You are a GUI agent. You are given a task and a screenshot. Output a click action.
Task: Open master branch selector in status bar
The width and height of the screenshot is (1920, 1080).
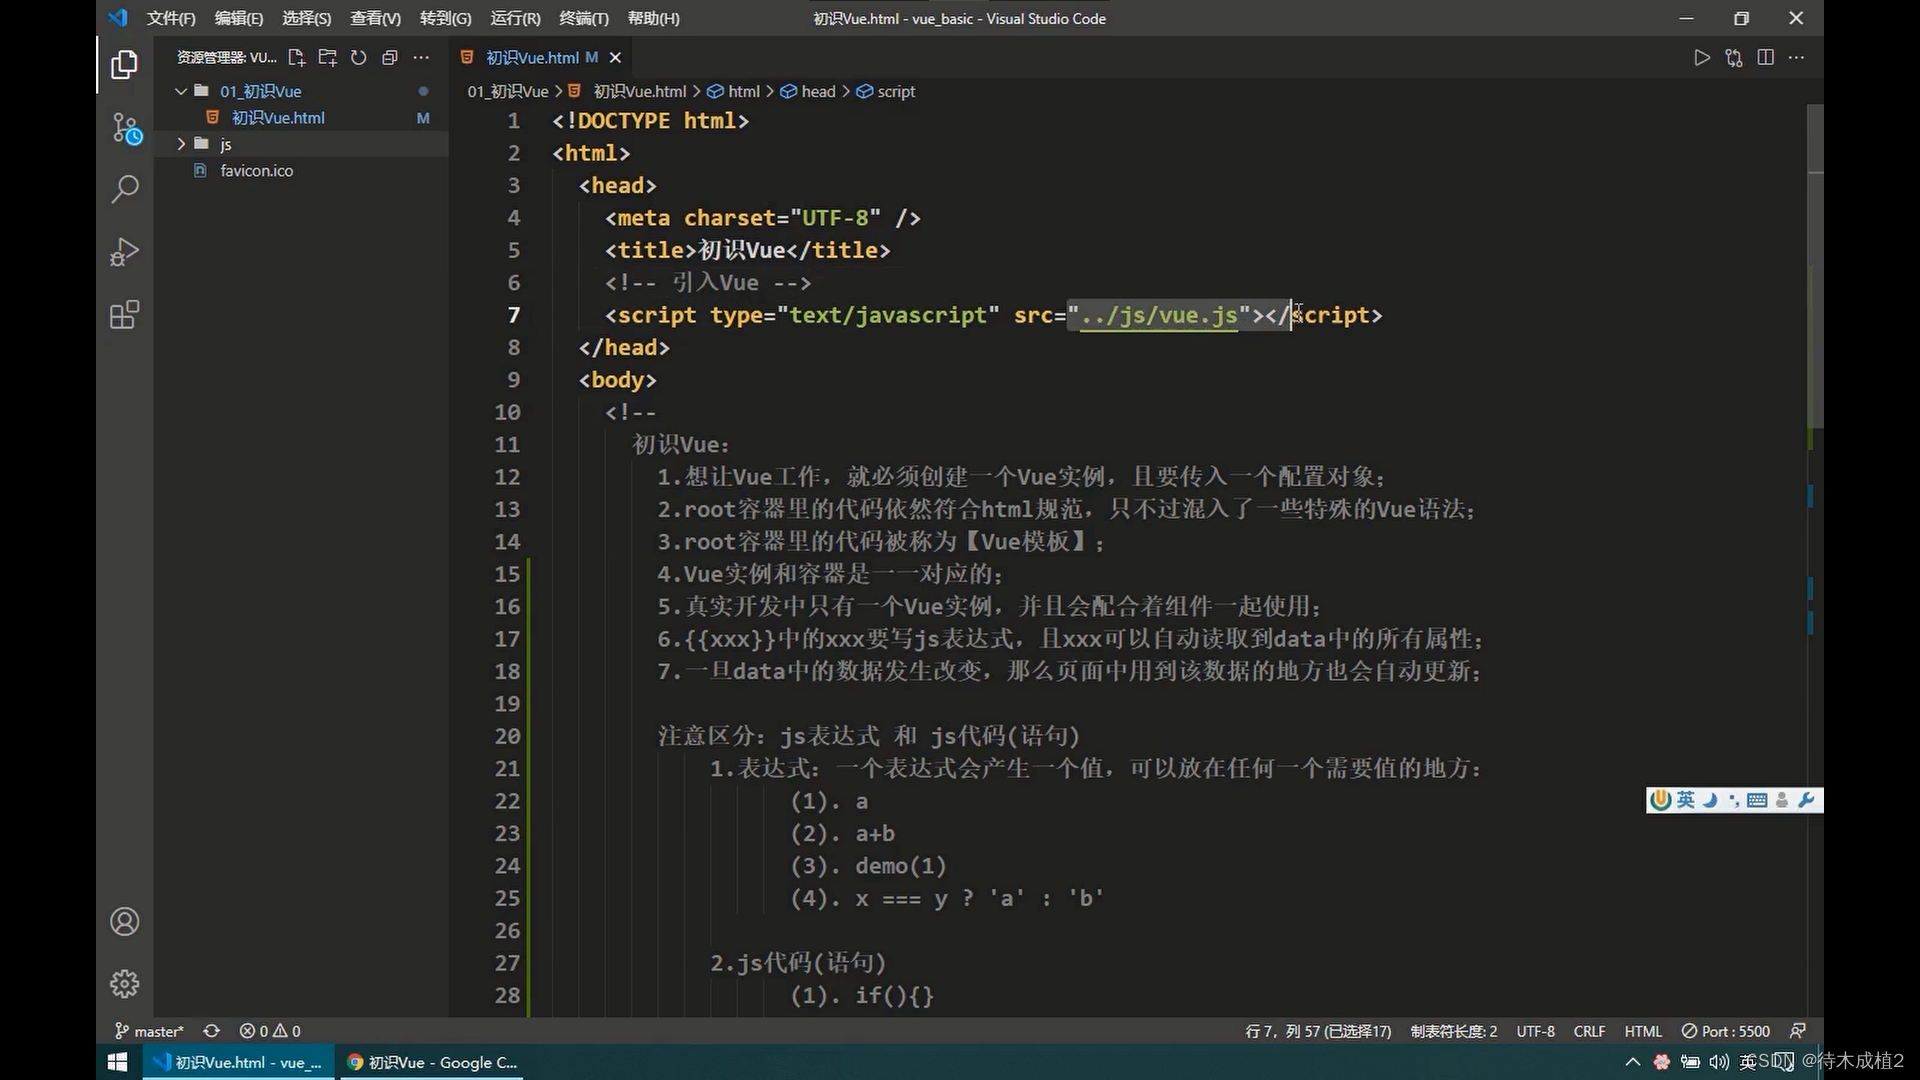point(149,1031)
